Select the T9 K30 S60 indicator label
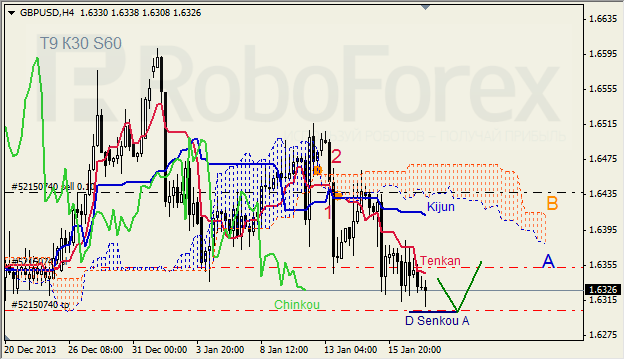Viewport: 625px width, 360px height. (x=81, y=43)
